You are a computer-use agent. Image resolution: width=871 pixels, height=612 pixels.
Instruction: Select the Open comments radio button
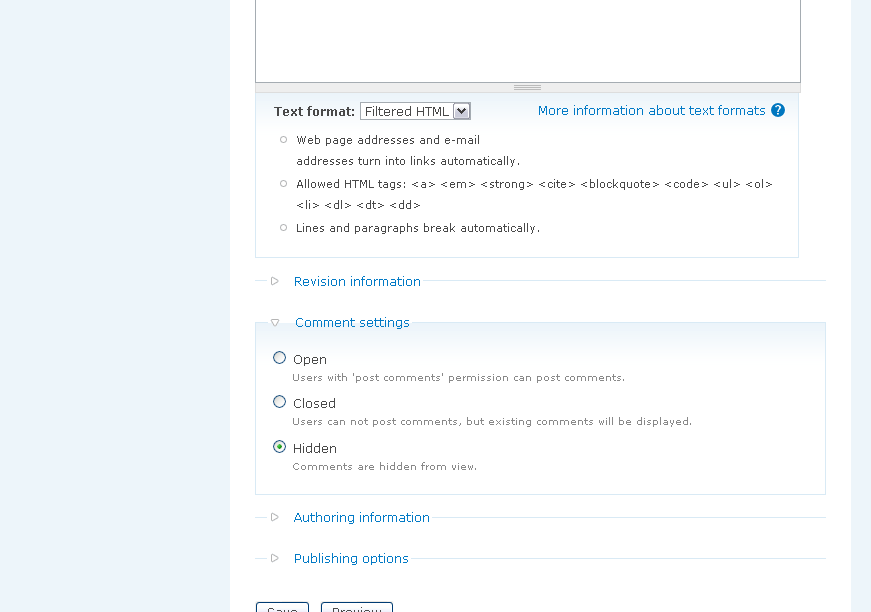point(280,358)
